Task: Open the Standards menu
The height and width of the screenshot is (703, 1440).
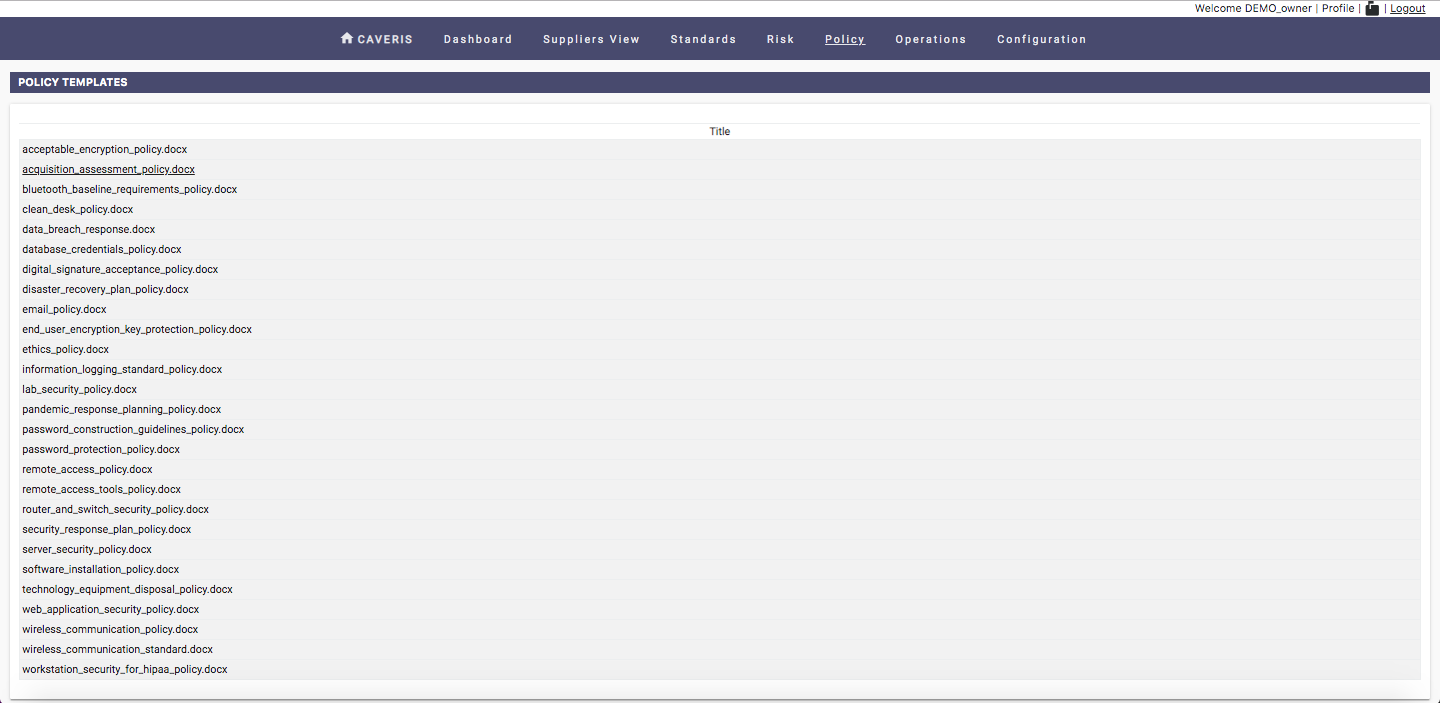Action: point(703,39)
